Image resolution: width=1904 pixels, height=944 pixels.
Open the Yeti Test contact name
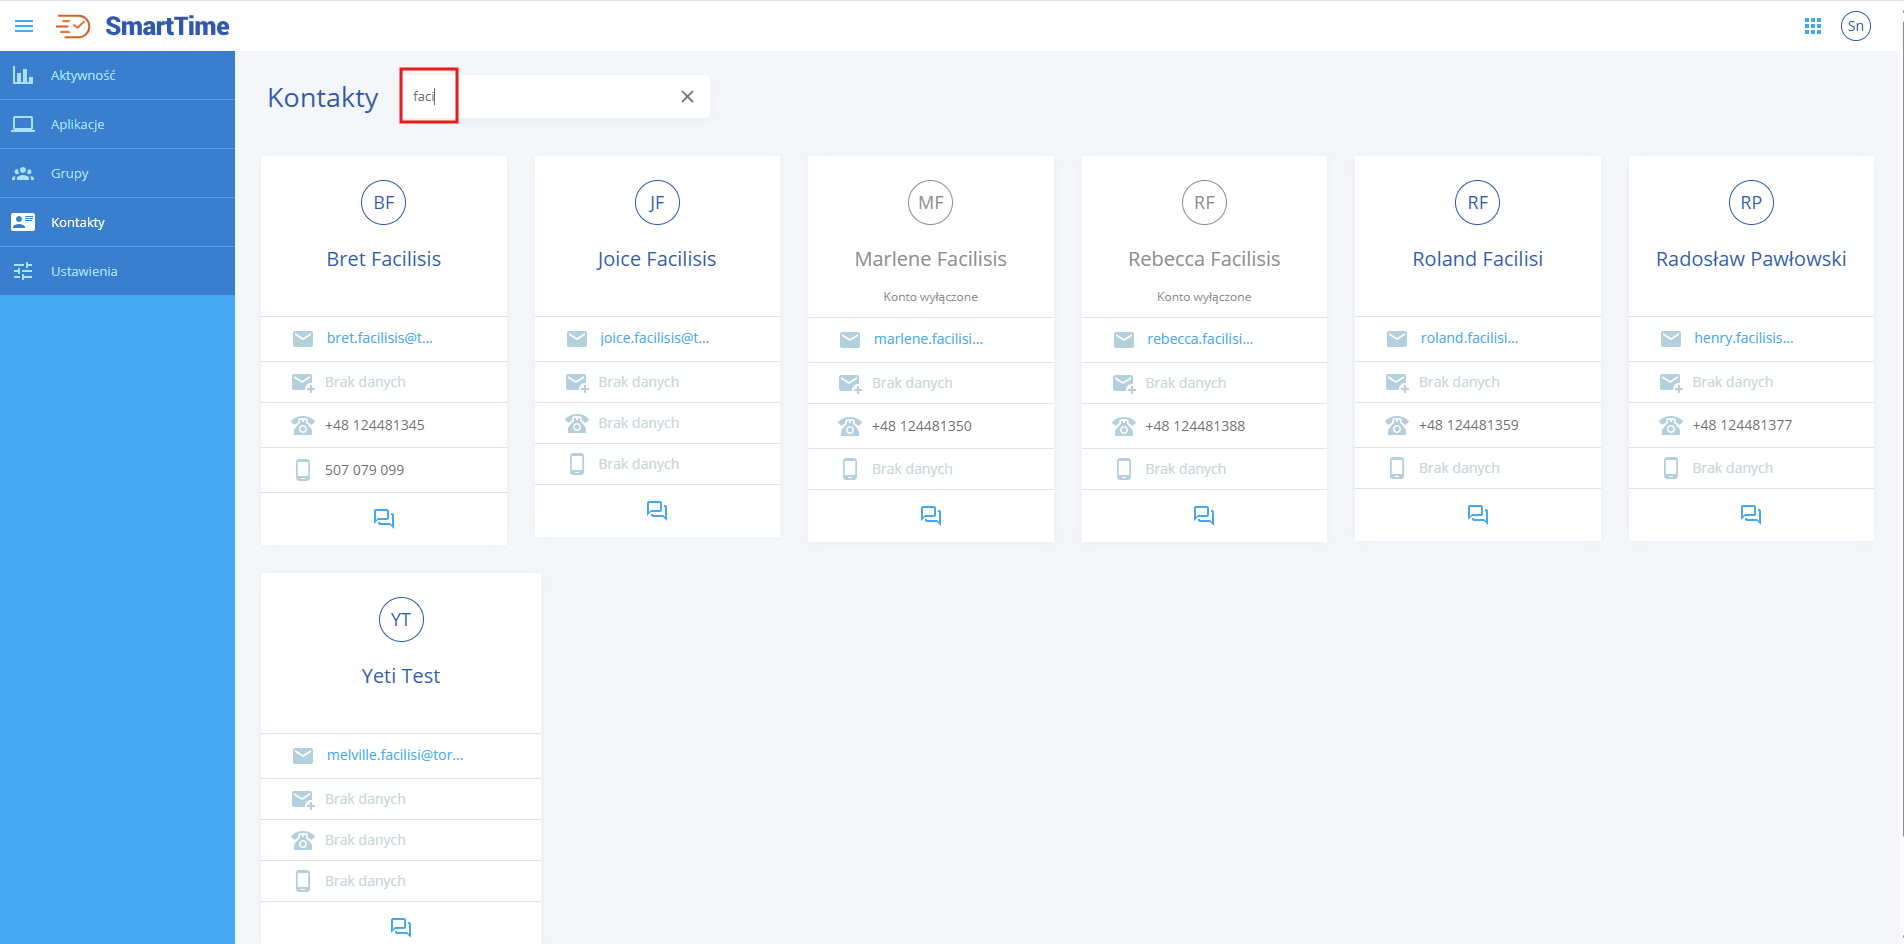(x=400, y=676)
